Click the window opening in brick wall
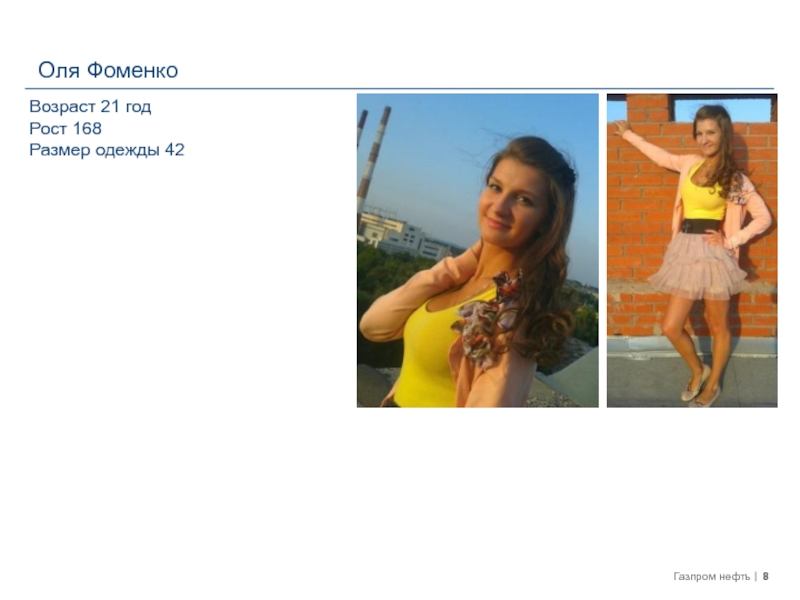Image resolution: width=800 pixels, height=600 pixels. 722,109
